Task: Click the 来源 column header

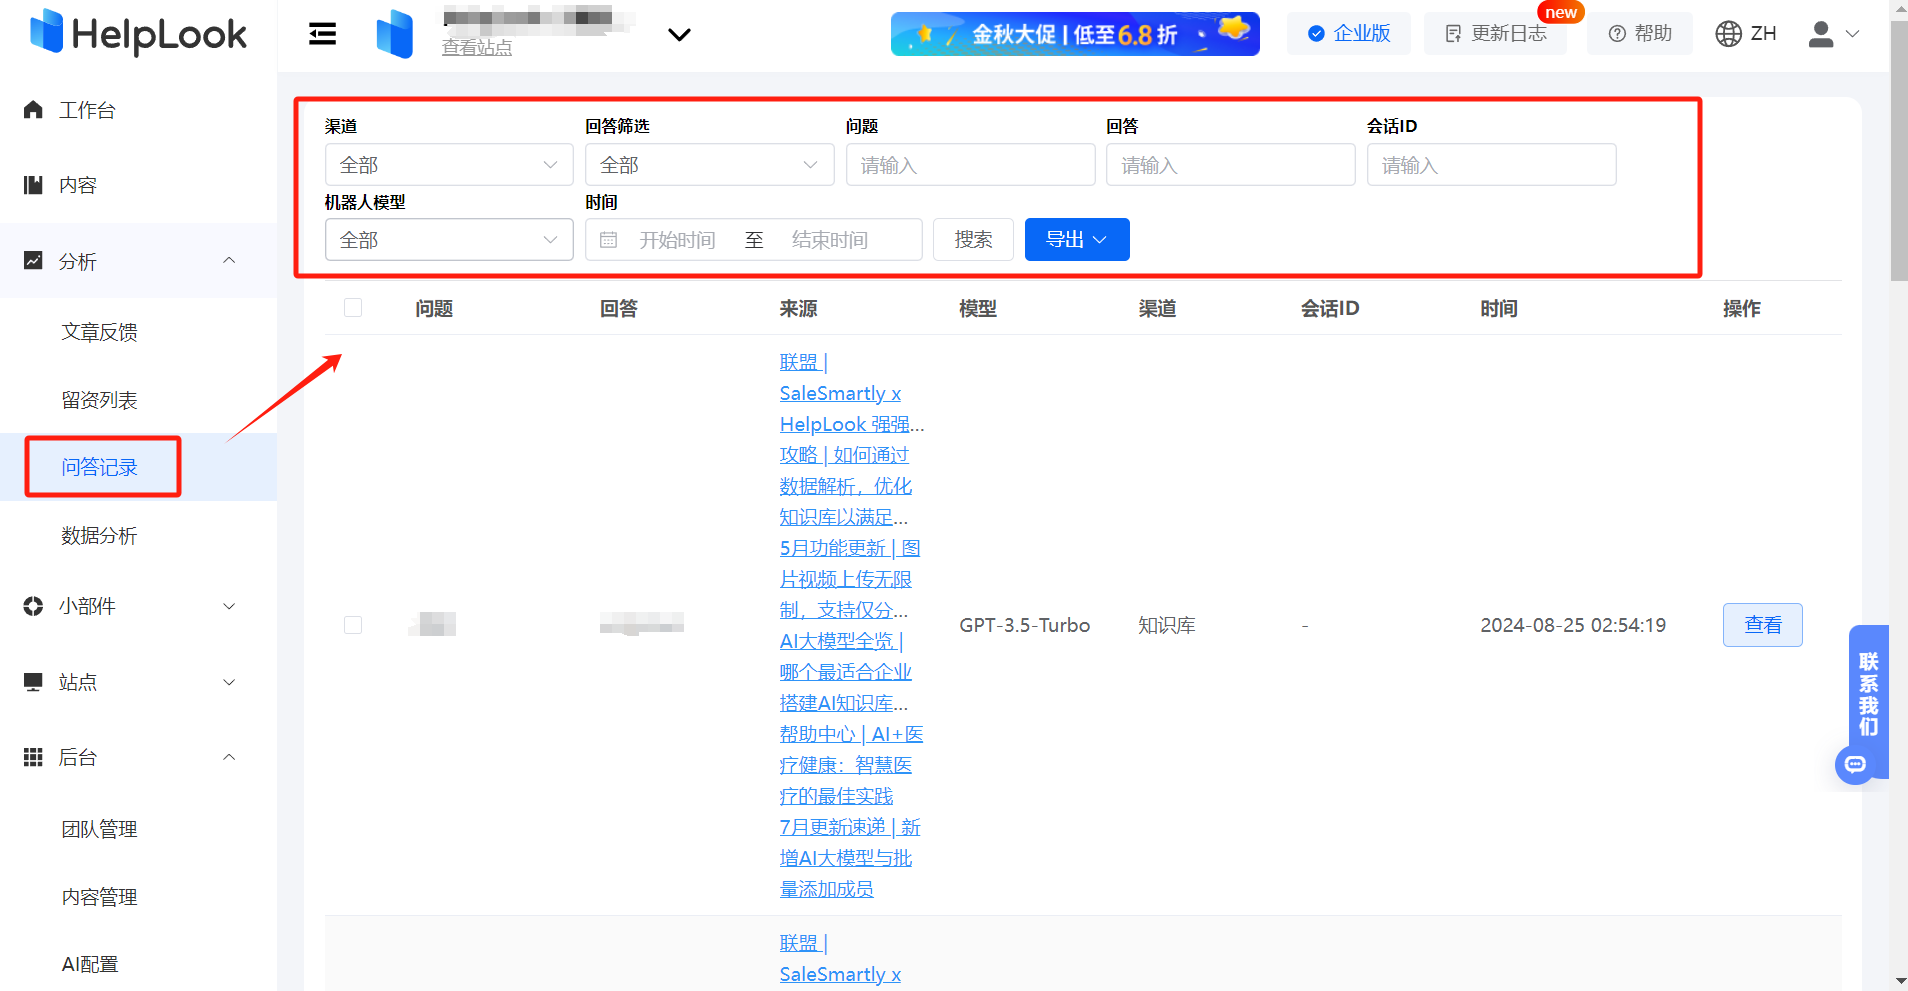Action: [799, 308]
